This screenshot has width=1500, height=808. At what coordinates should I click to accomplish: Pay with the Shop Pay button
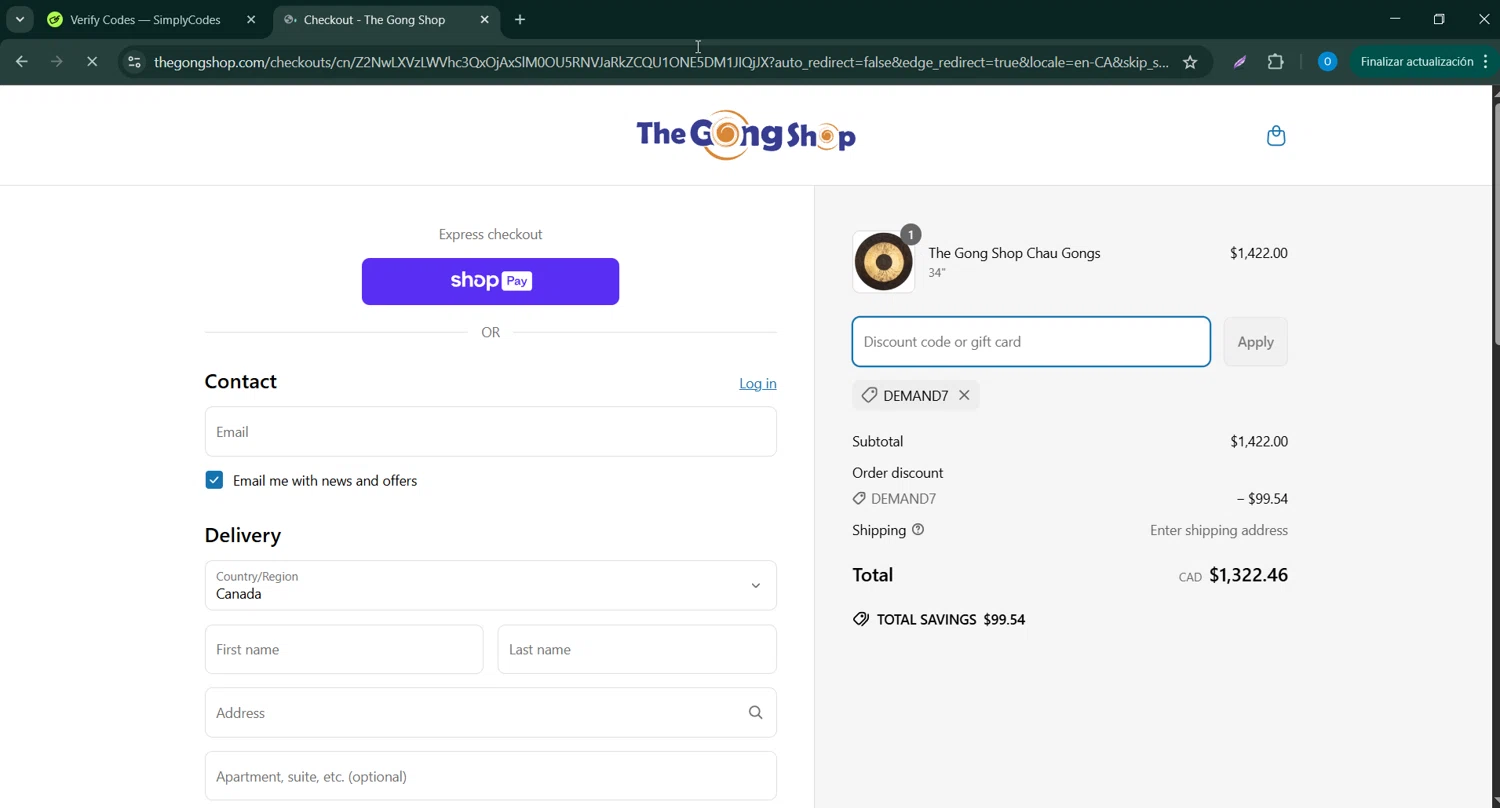point(490,281)
